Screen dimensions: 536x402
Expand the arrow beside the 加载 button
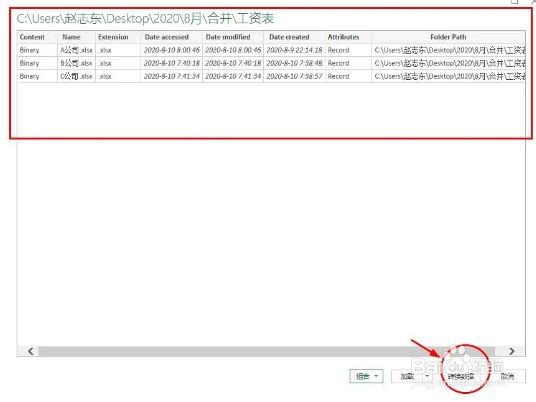427,376
